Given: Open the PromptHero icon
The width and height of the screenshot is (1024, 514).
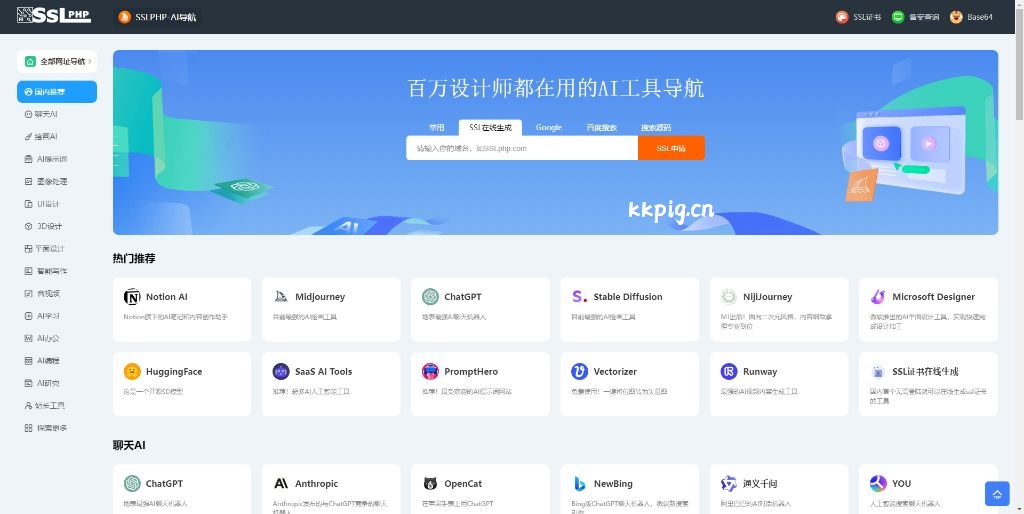Looking at the screenshot, I should click(x=430, y=372).
